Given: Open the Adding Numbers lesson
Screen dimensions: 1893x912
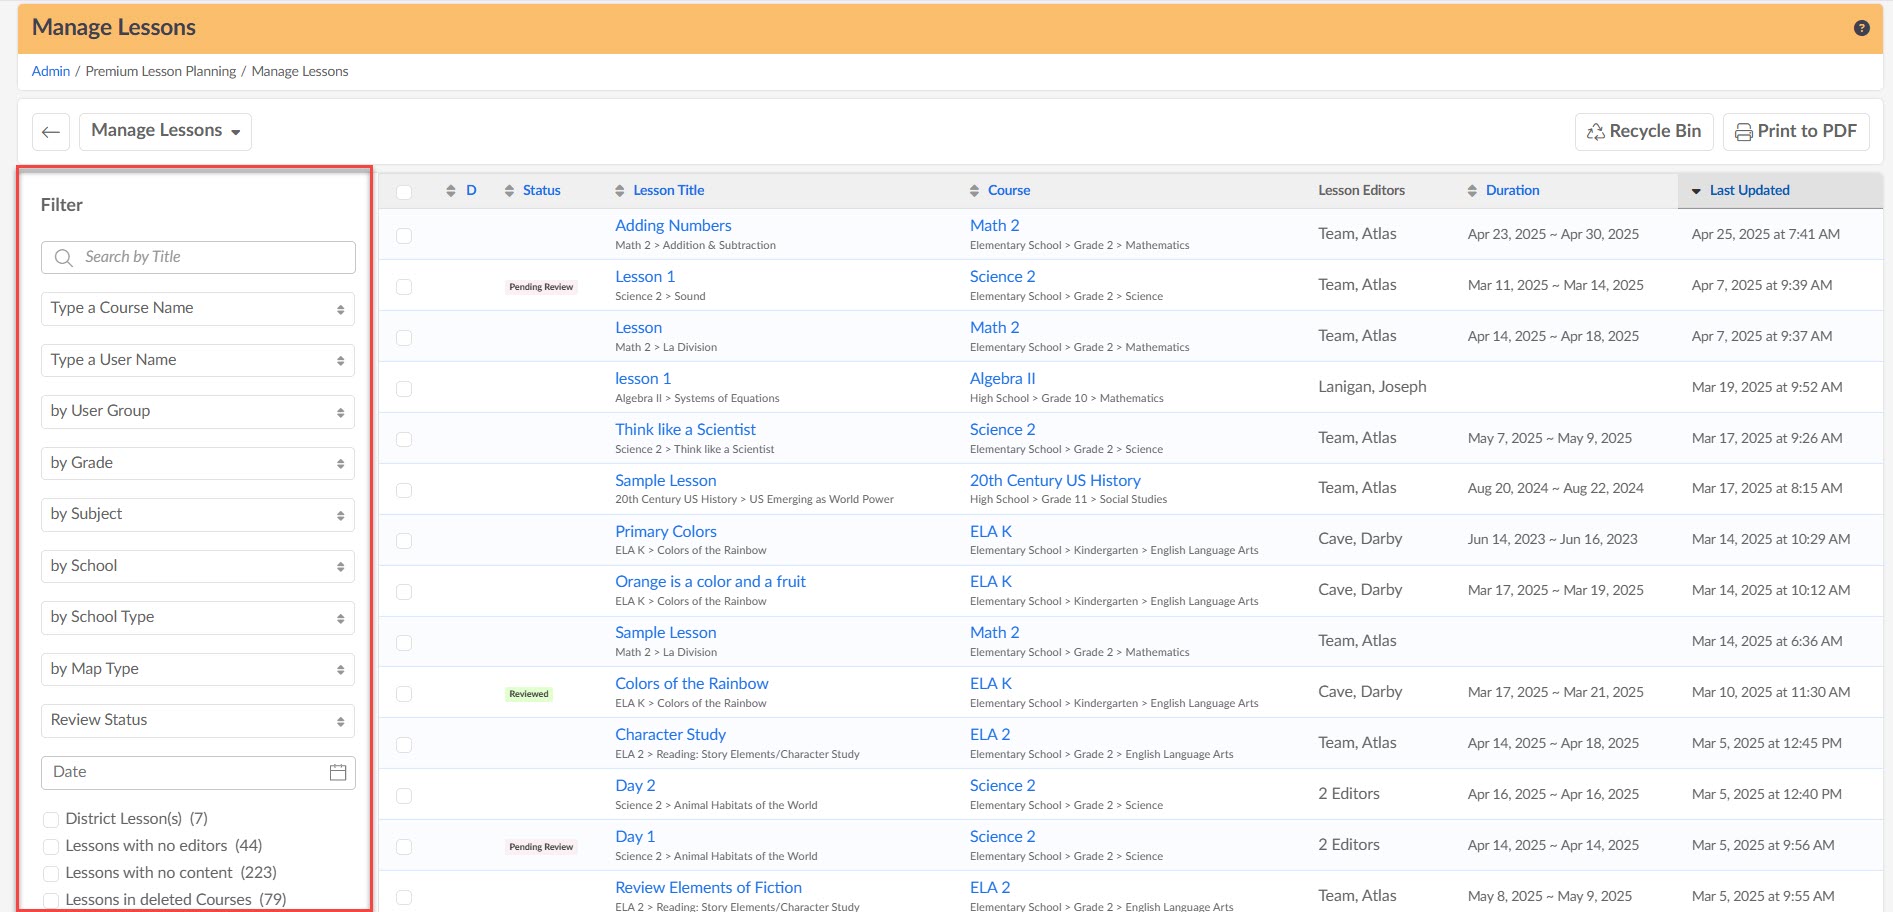Looking at the screenshot, I should coord(673,226).
